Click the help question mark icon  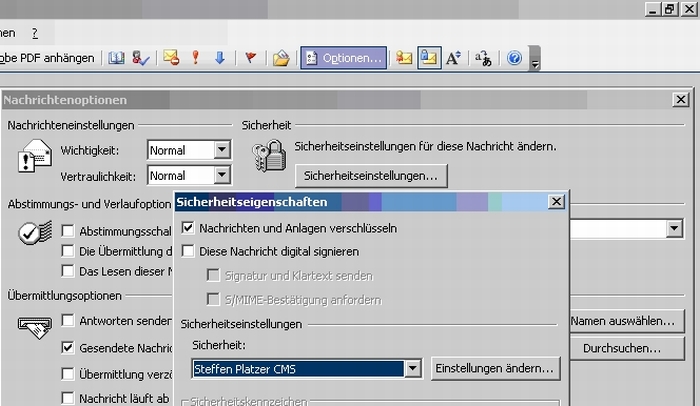514,58
